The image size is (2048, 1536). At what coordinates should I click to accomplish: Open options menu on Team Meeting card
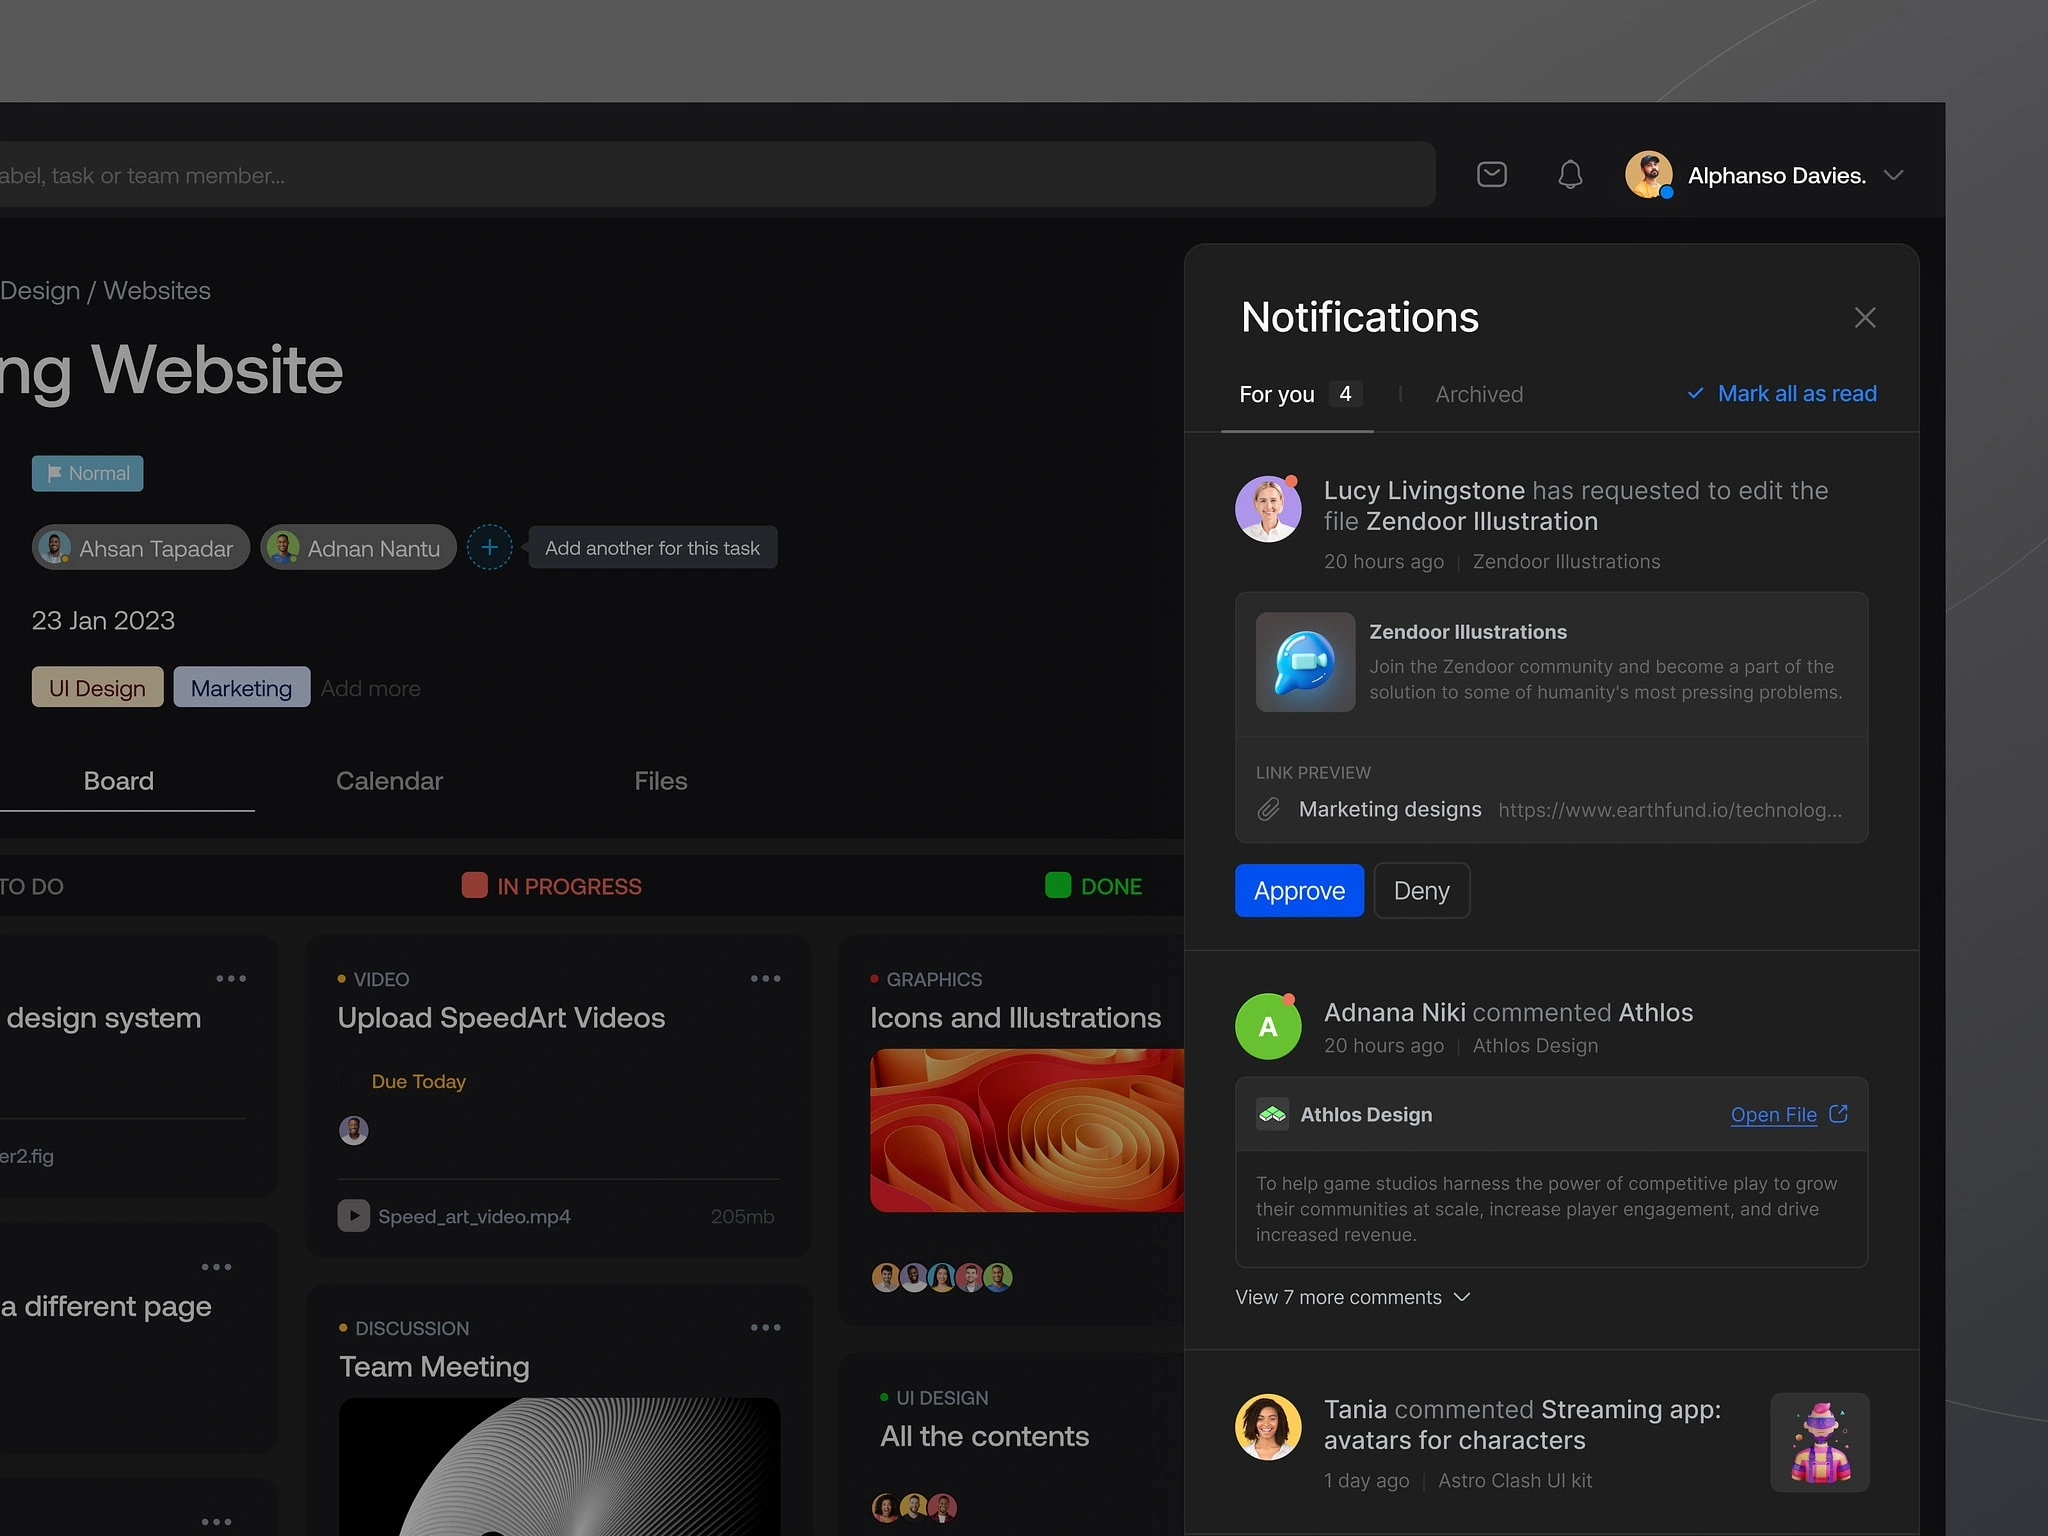pyautogui.click(x=766, y=1328)
